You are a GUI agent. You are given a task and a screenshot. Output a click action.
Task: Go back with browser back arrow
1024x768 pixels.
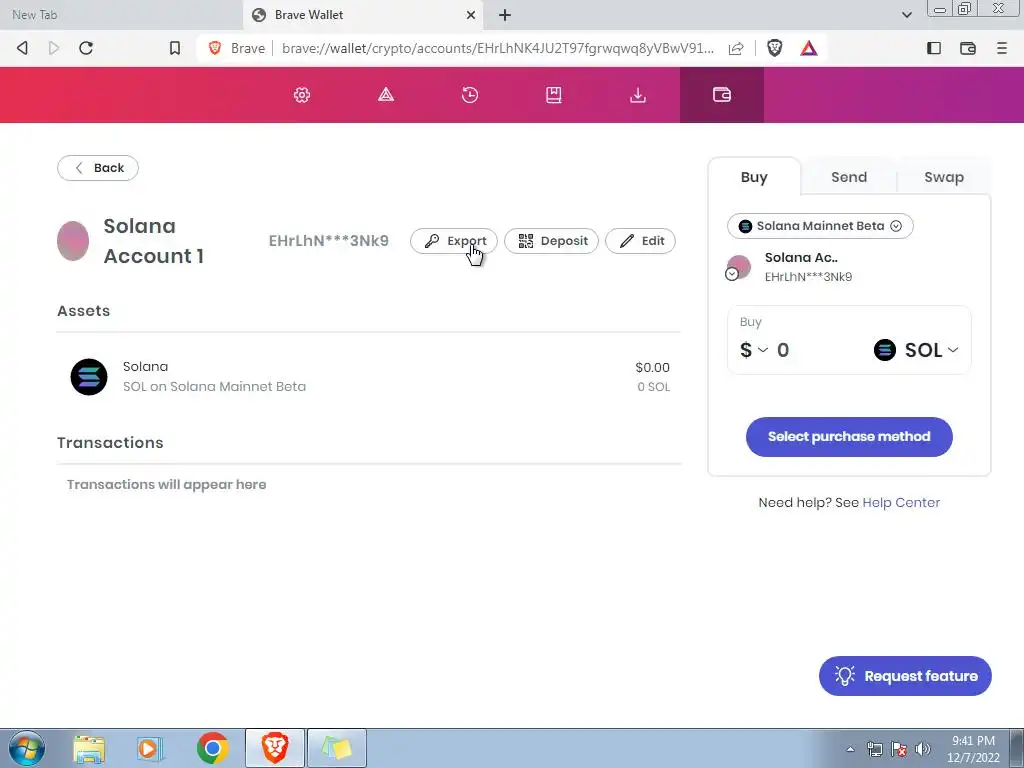coord(22,48)
